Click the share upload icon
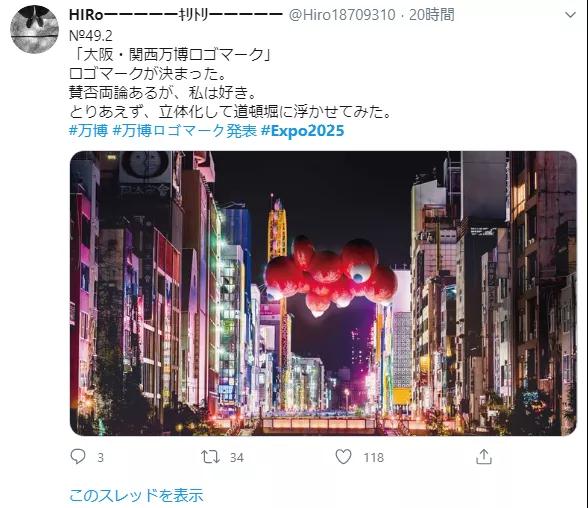 pos(484,457)
